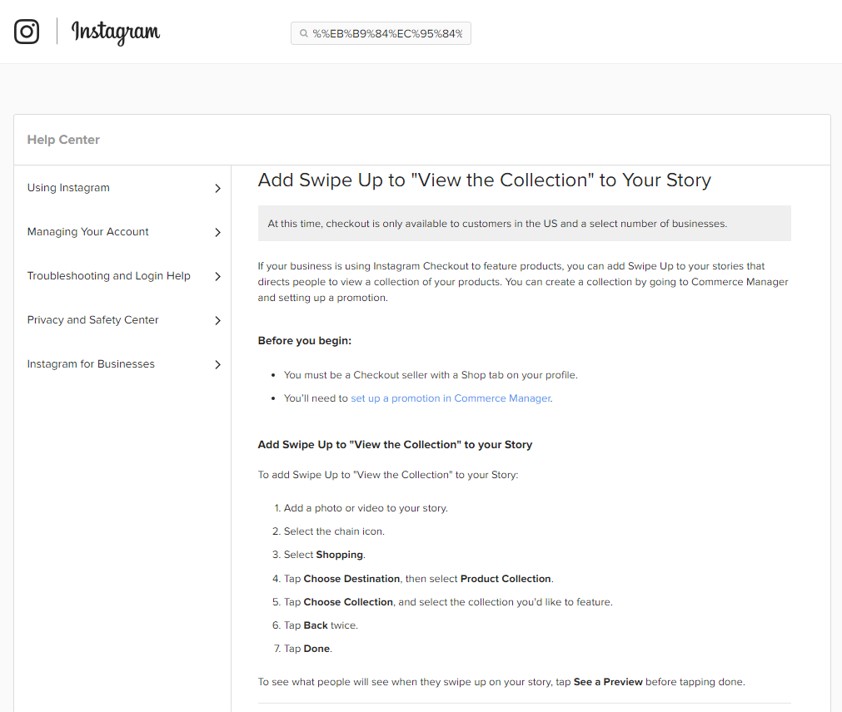This screenshot has width=842, height=712.
Task: Expand Troubleshooting and Login Help chevron
Action: [217, 277]
